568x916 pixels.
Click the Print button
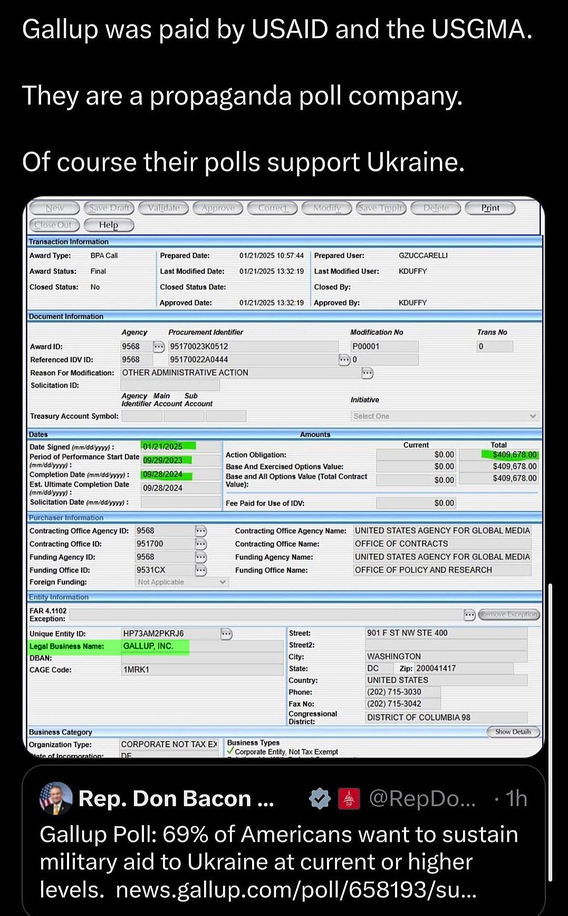point(490,208)
